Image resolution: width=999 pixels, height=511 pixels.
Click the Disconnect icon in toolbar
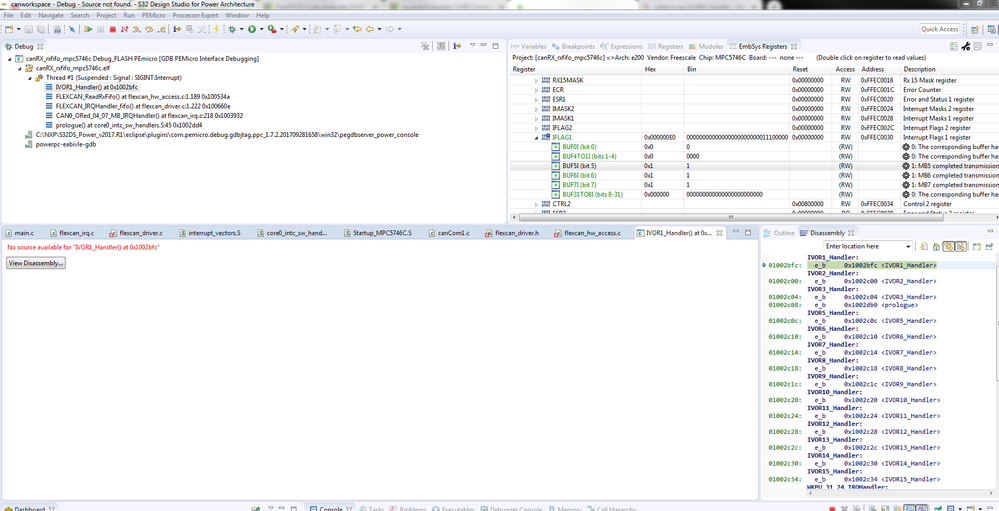pyautogui.click(x=124, y=29)
